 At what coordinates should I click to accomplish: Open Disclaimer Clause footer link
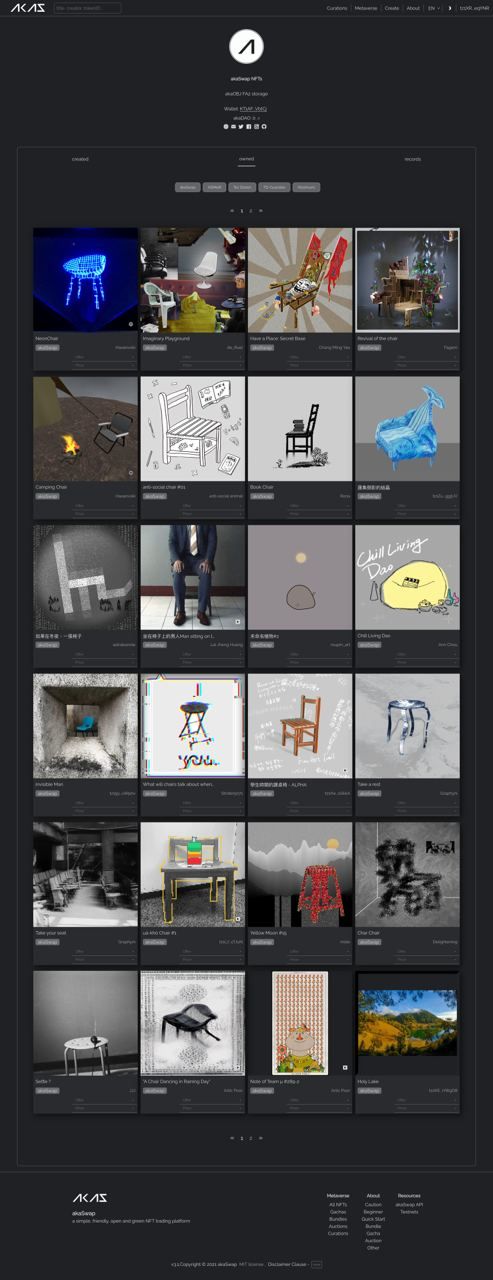288,1264
